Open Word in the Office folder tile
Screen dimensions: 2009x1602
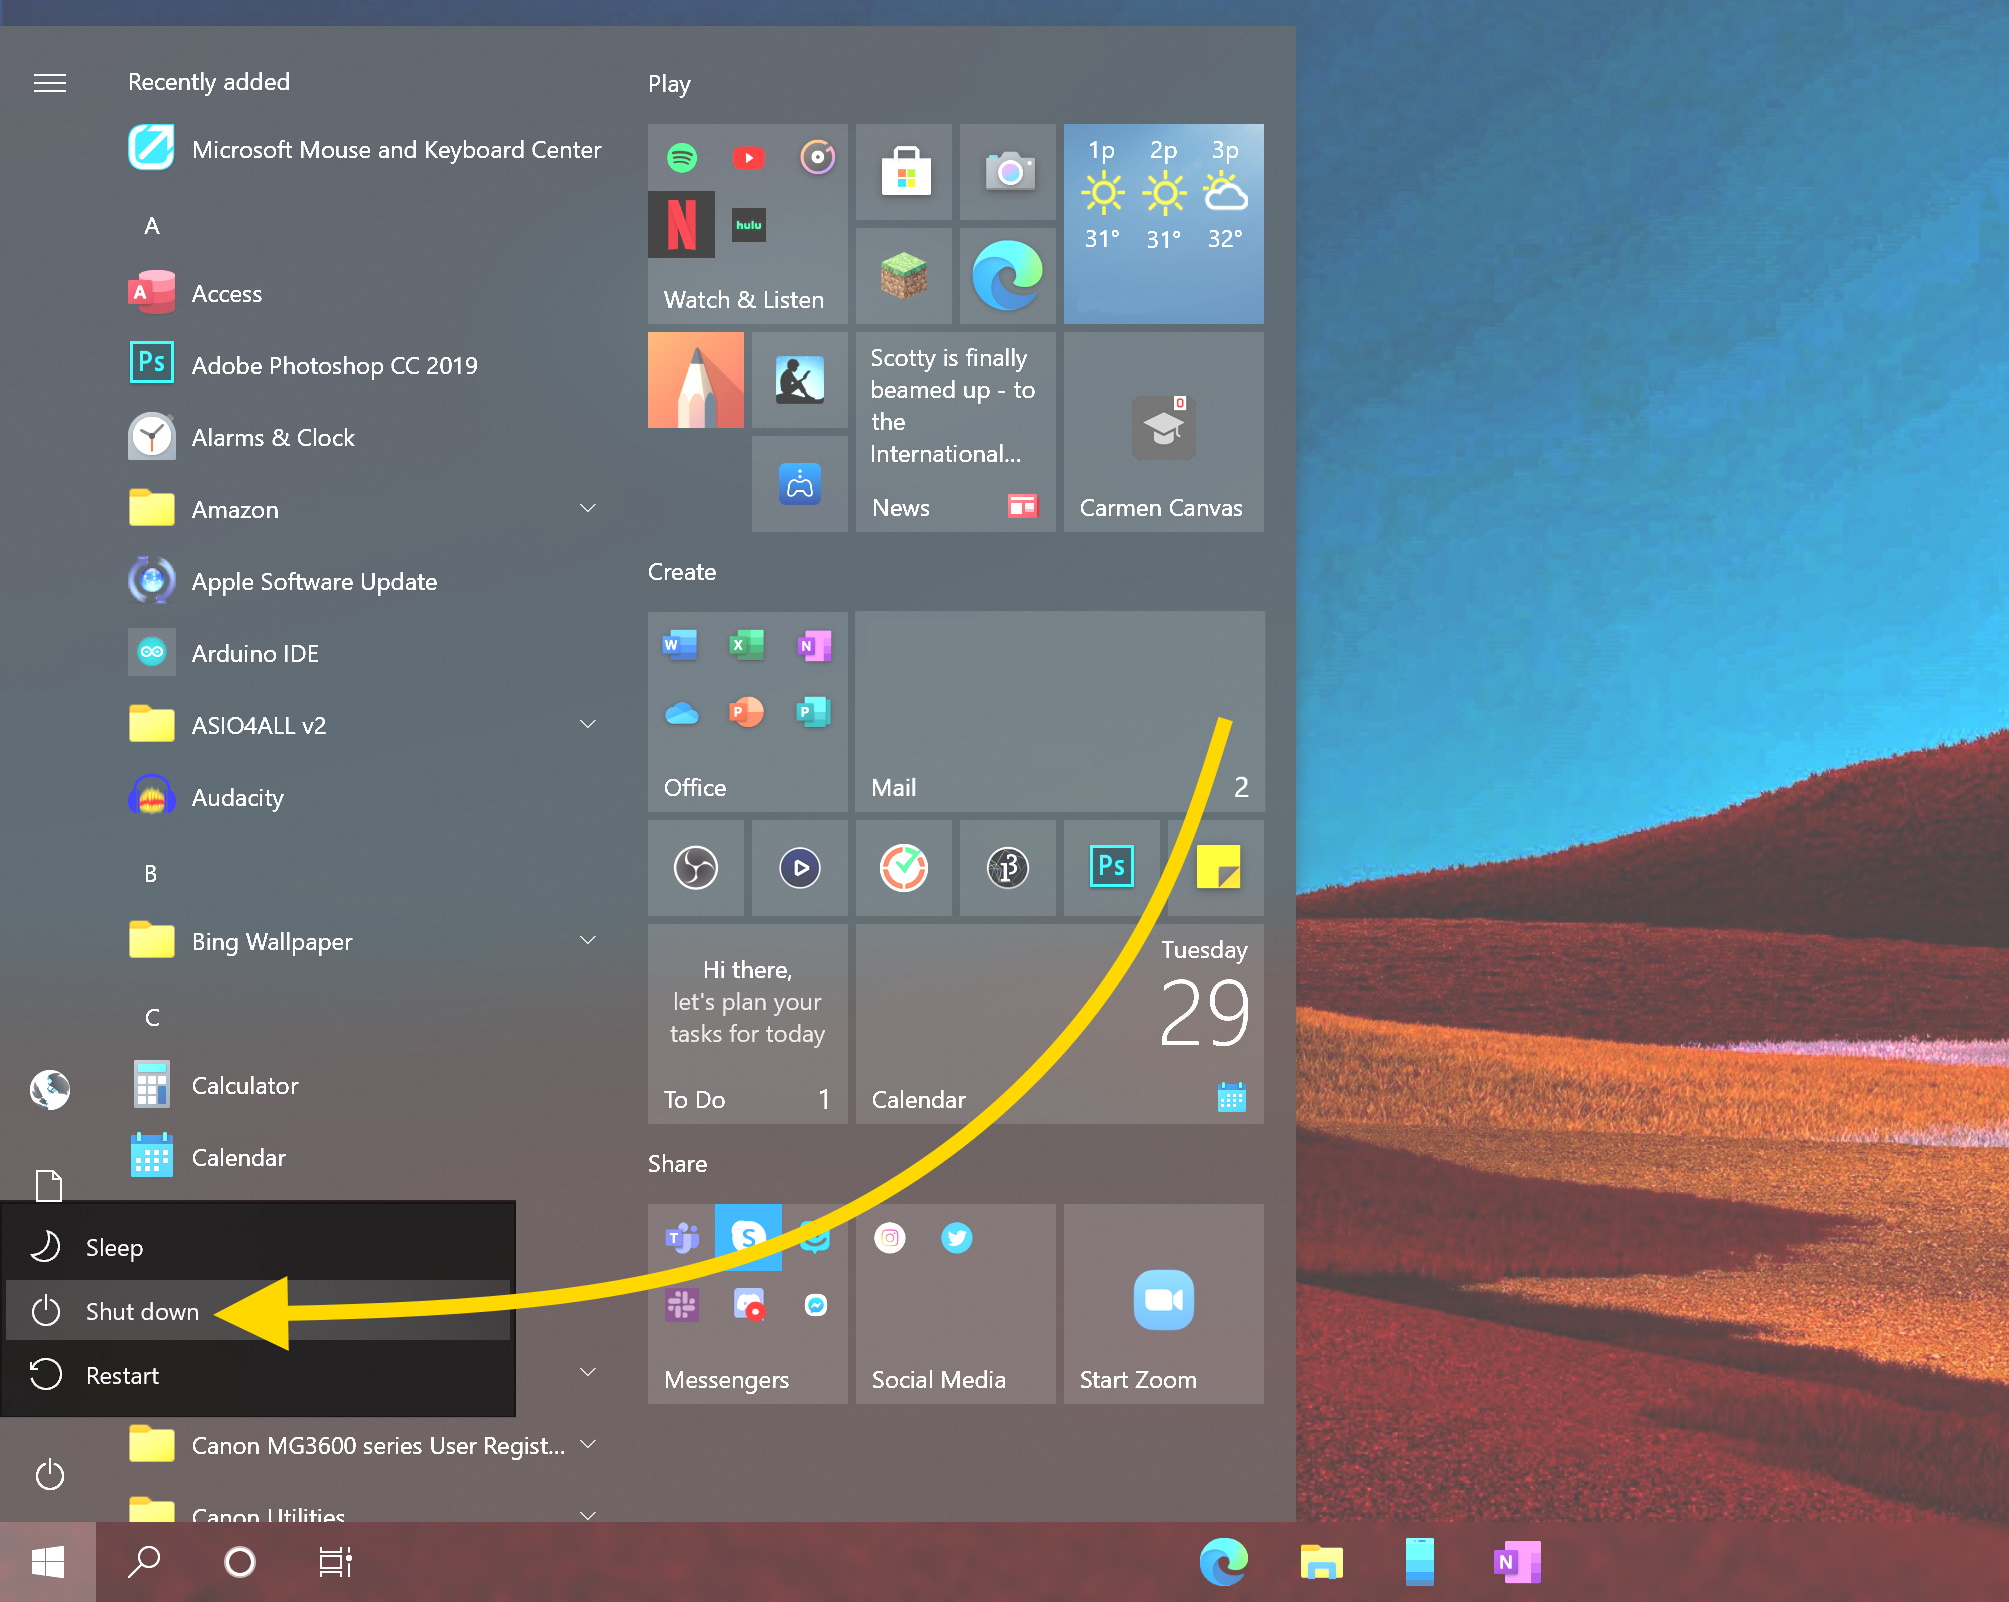tap(681, 645)
